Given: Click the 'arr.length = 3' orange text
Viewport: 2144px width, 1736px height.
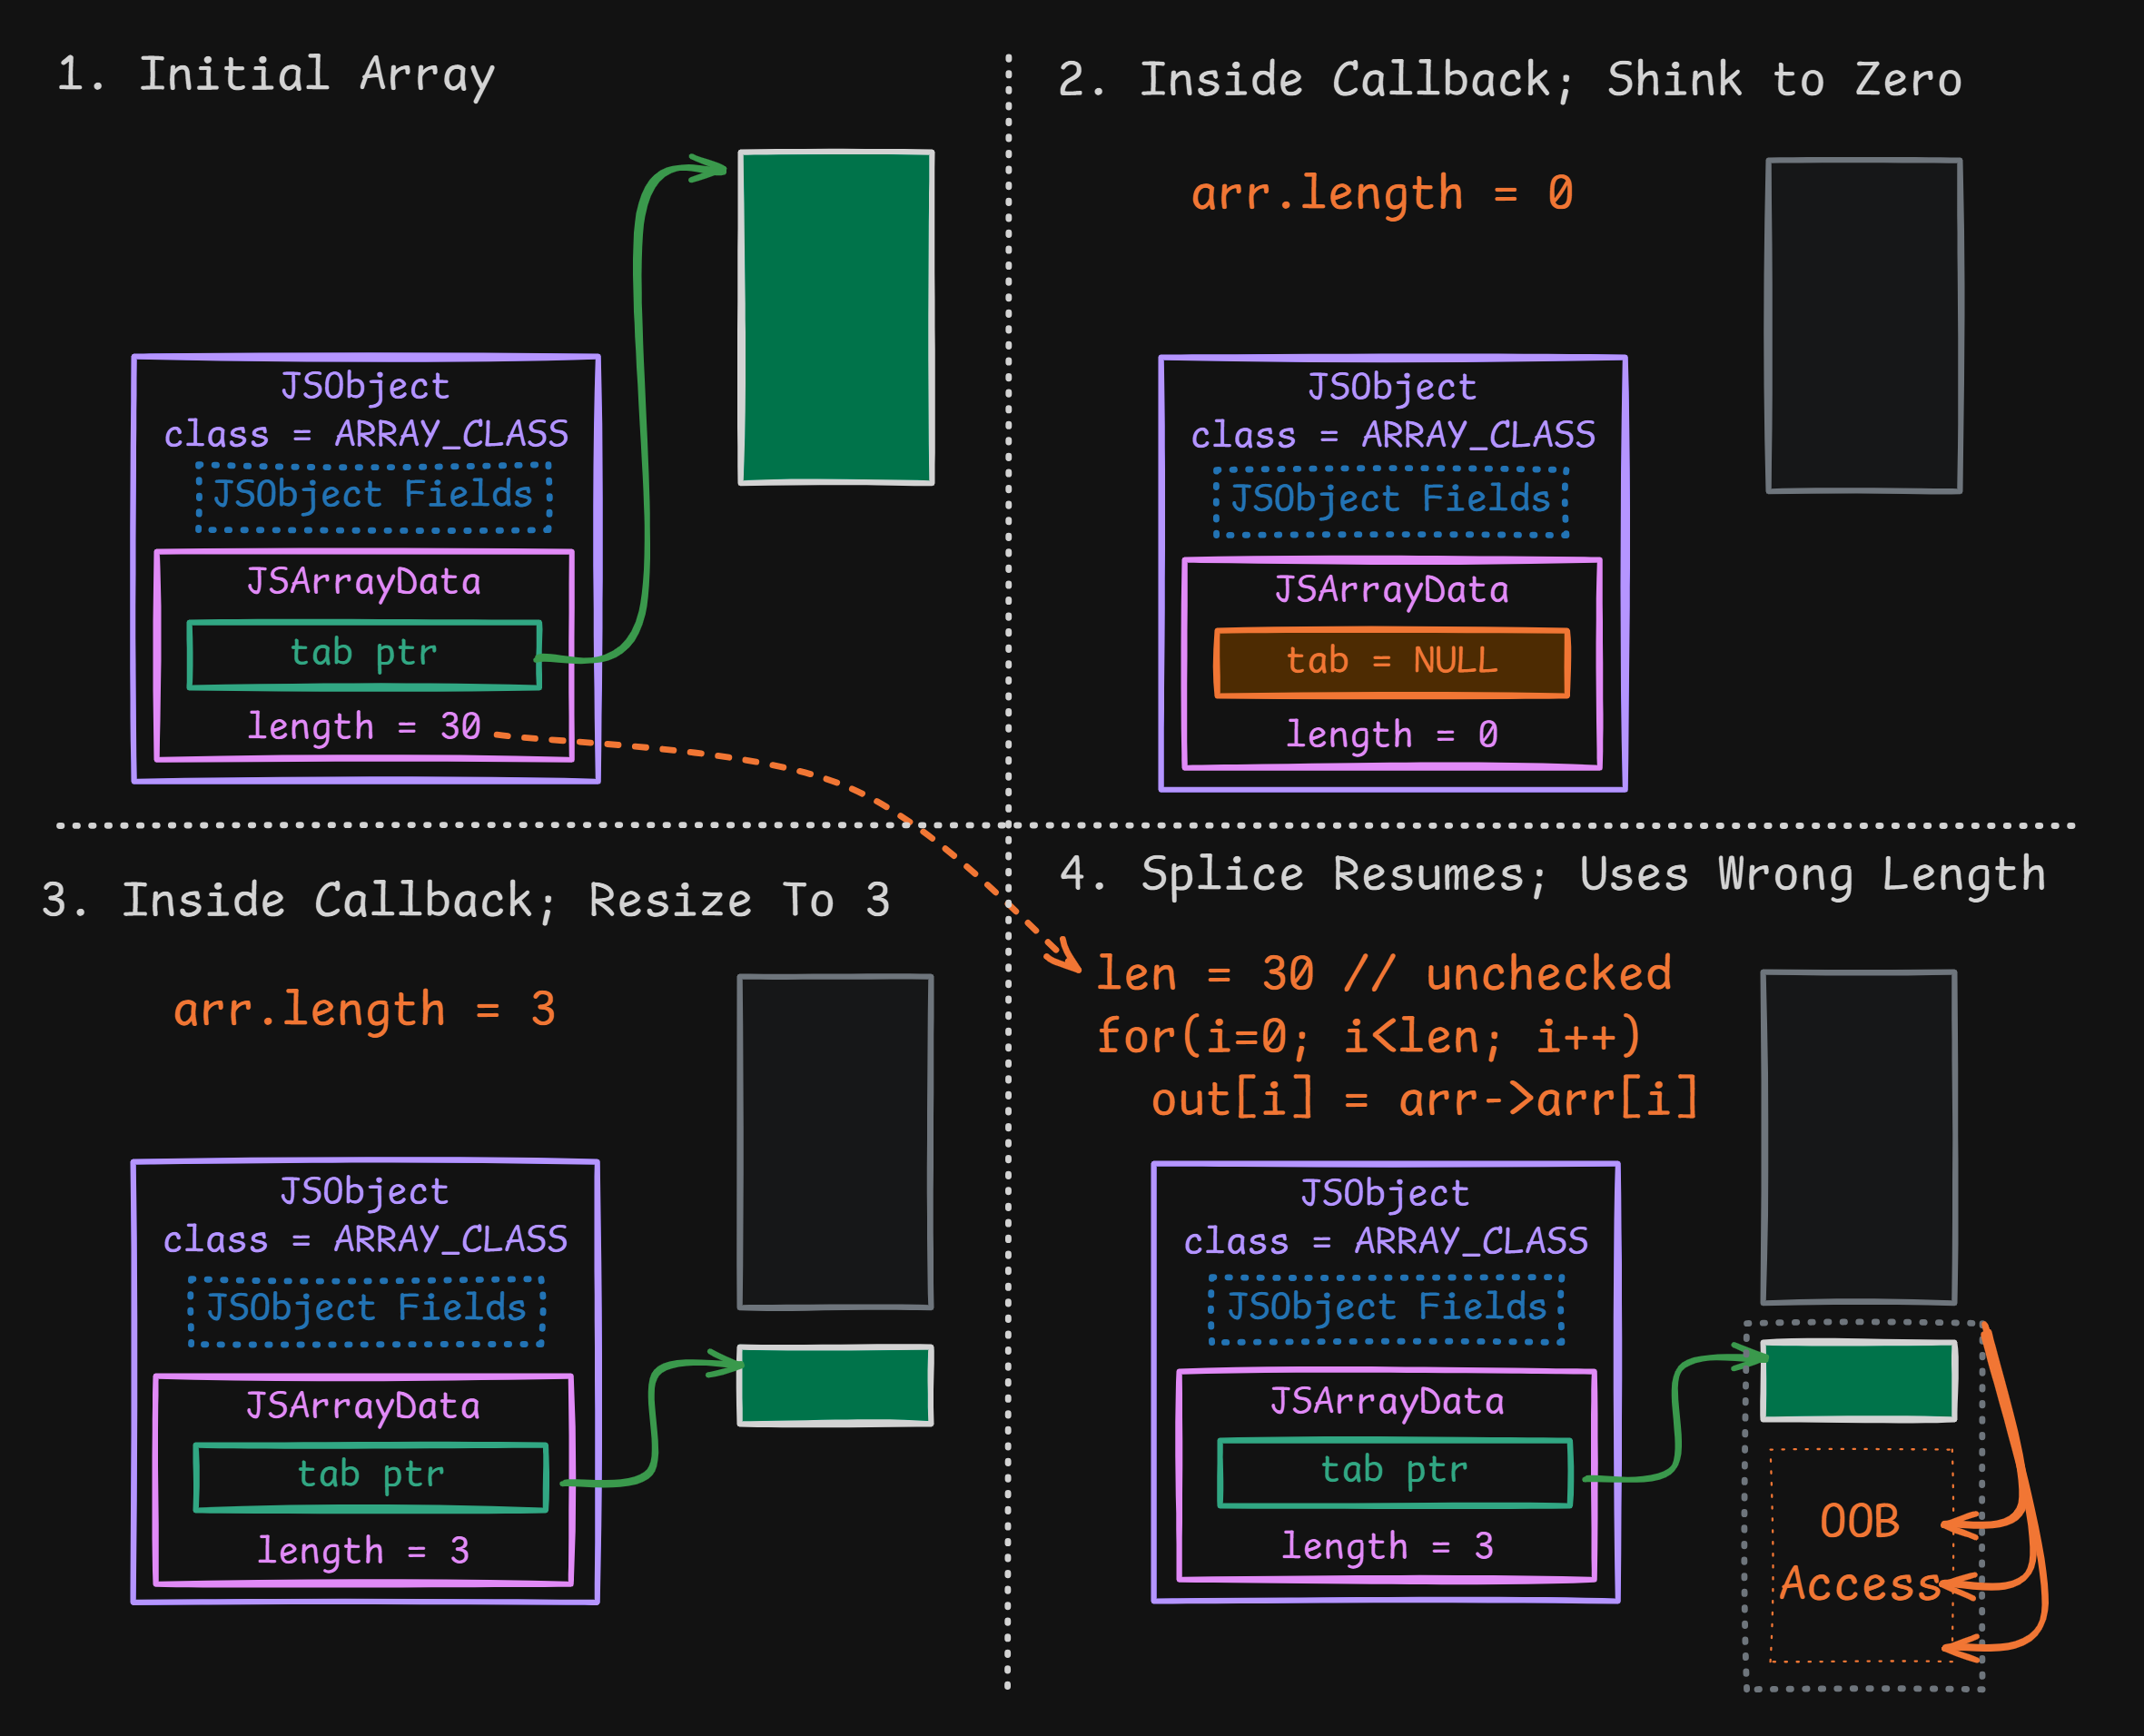Looking at the screenshot, I should 364,1009.
